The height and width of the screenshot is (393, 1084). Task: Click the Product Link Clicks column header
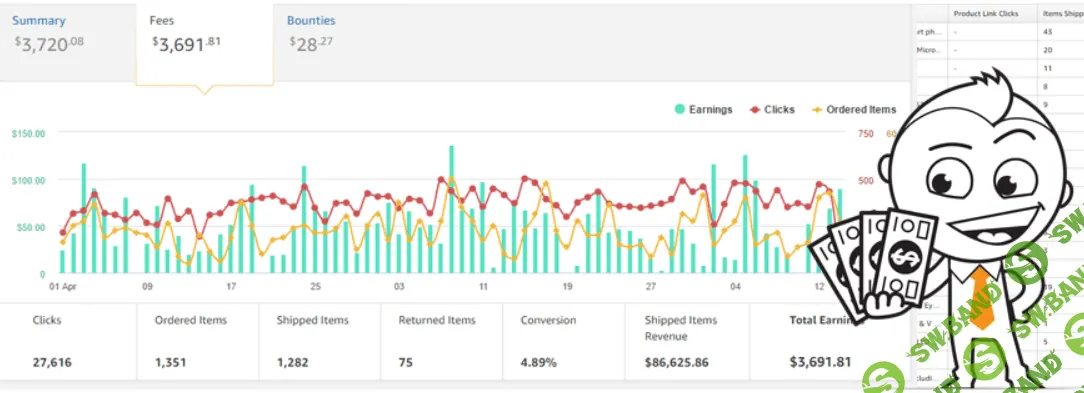[986, 14]
